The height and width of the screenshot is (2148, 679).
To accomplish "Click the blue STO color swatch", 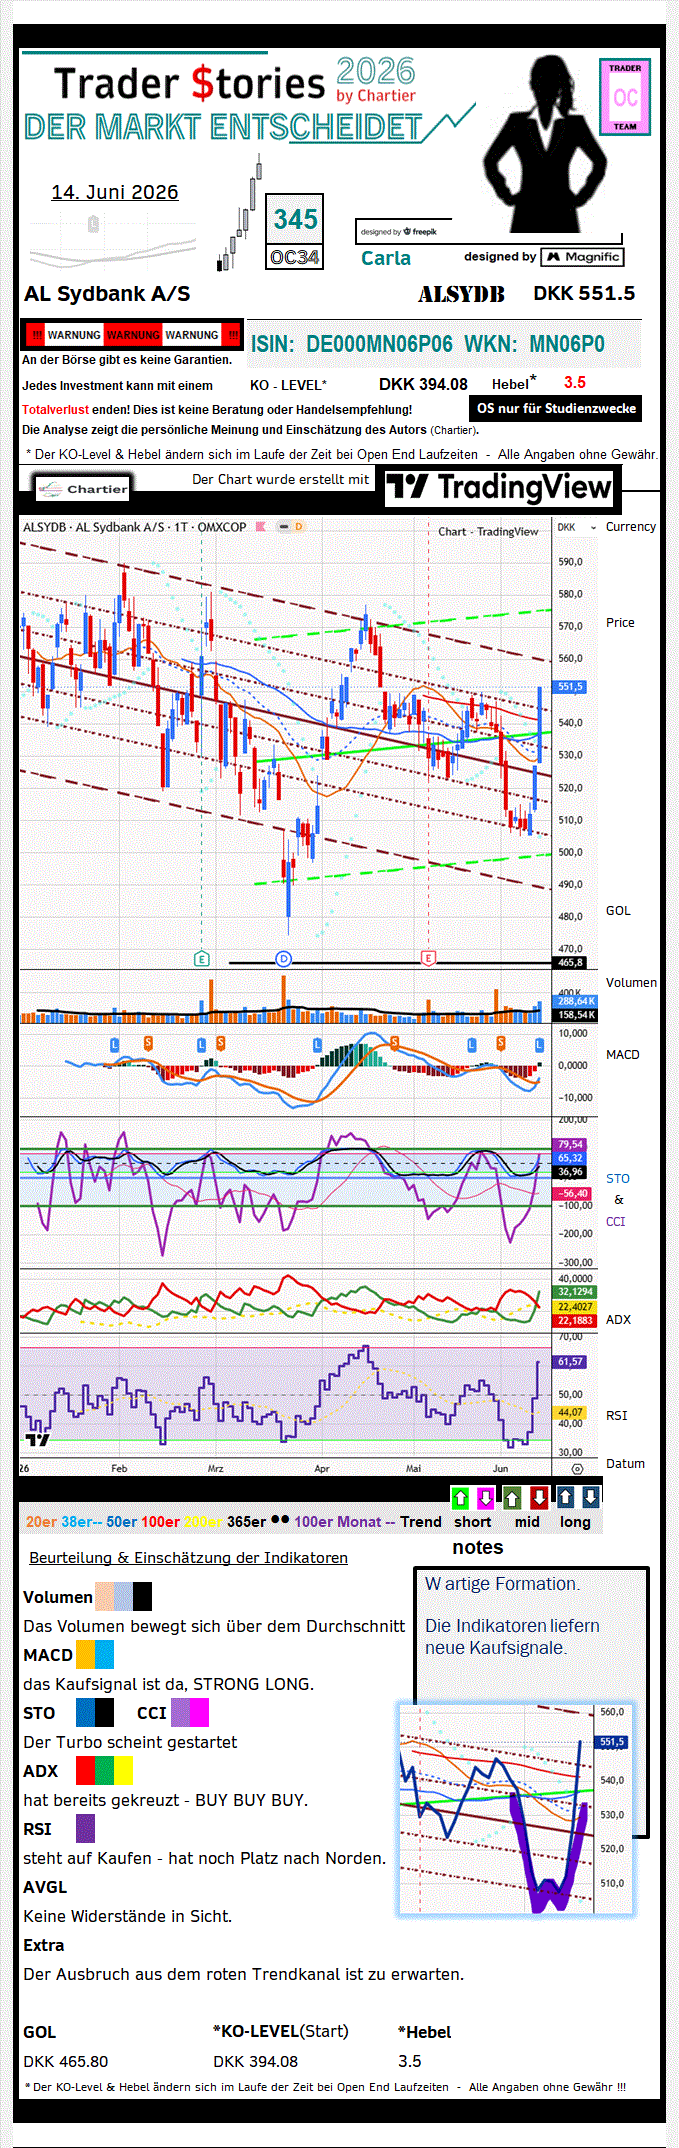I will 85,1712.
